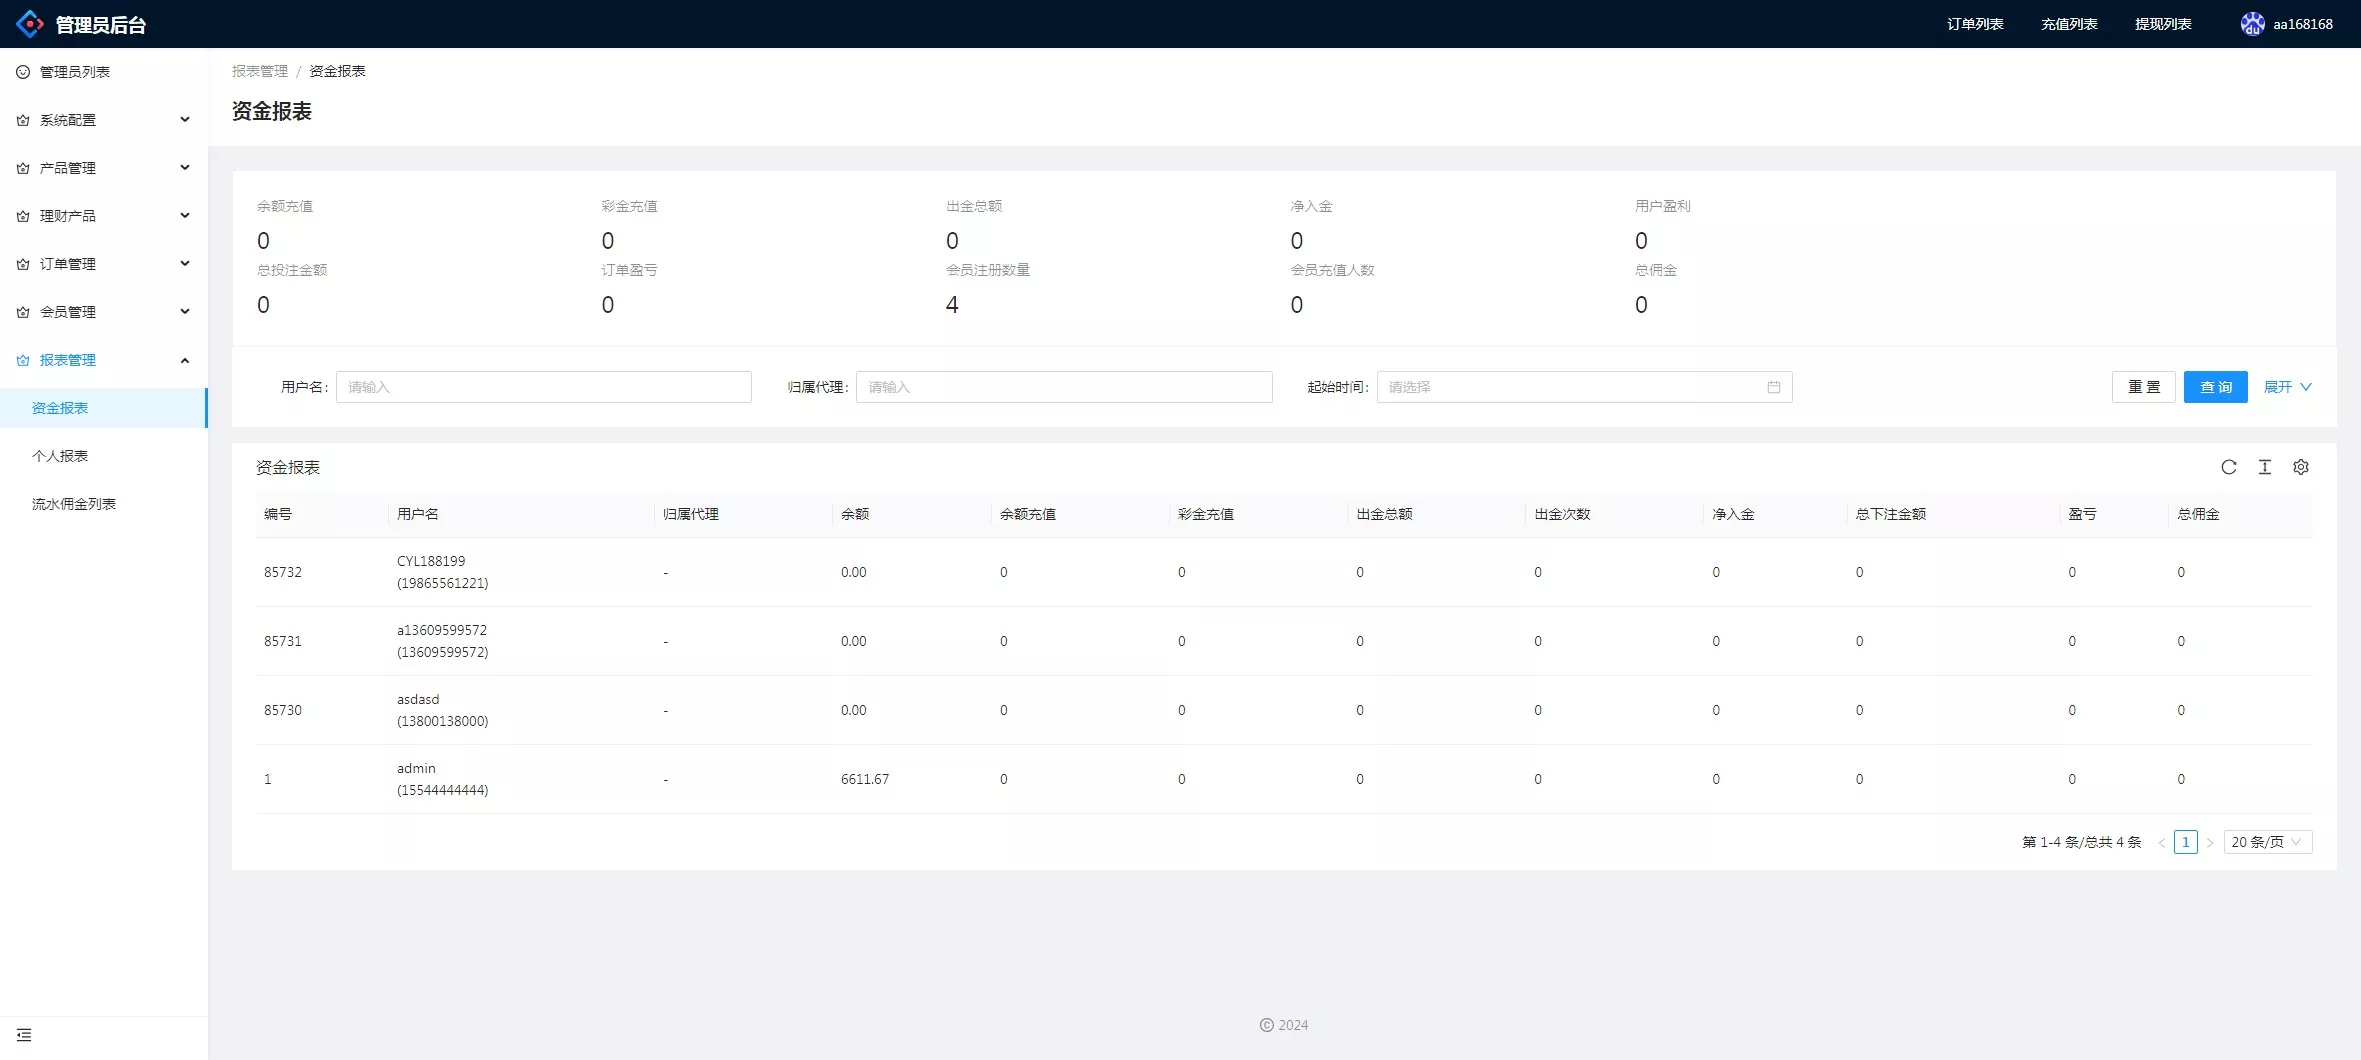Click the 查询 search button

coord(2215,387)
